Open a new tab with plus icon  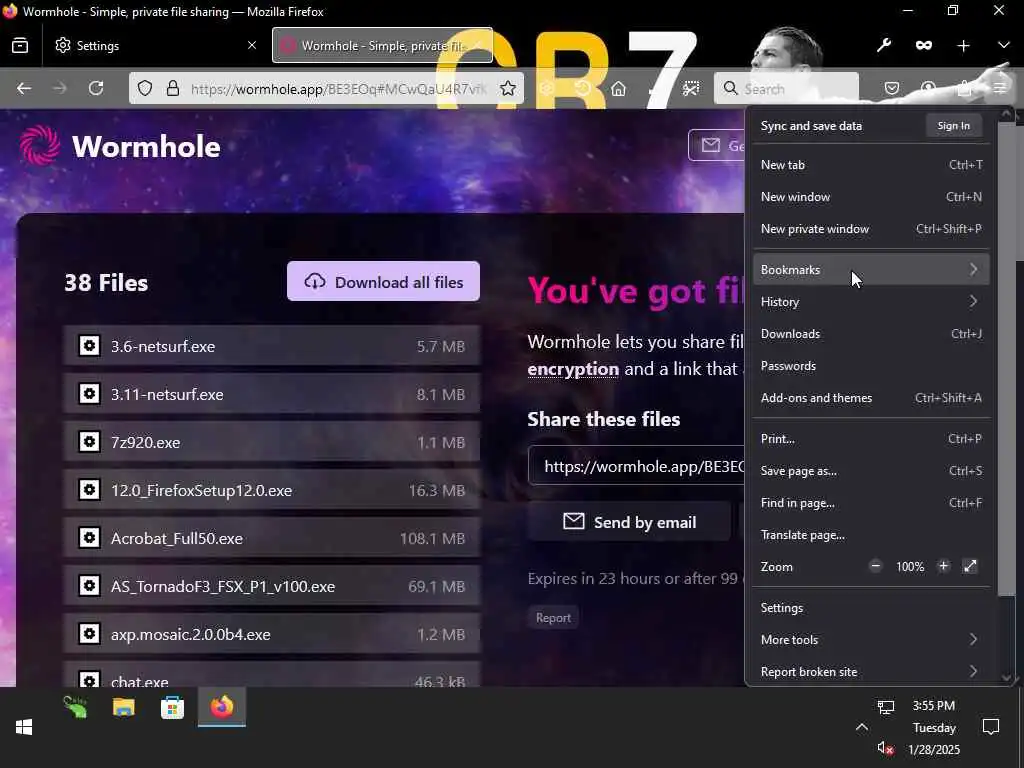click(963, 46)
